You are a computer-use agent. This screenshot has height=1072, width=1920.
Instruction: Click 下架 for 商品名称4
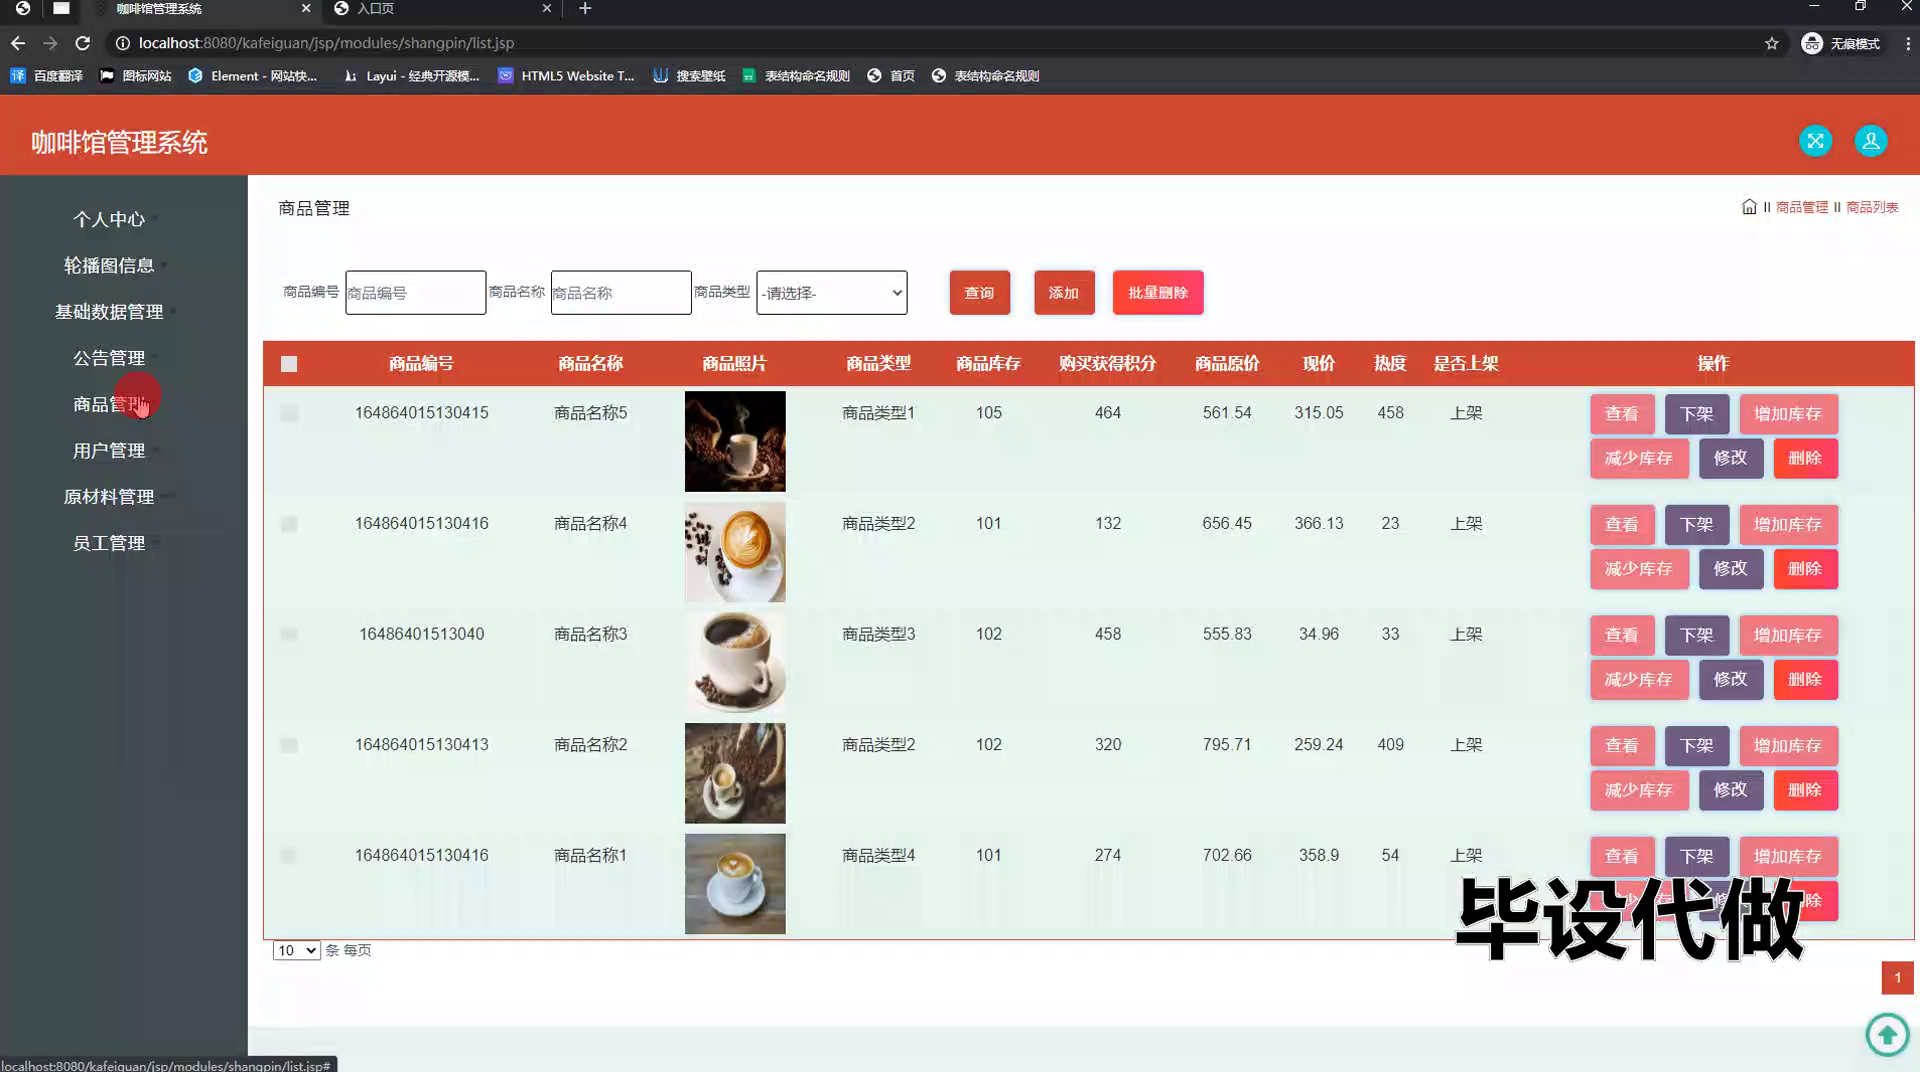[1697, 525]
